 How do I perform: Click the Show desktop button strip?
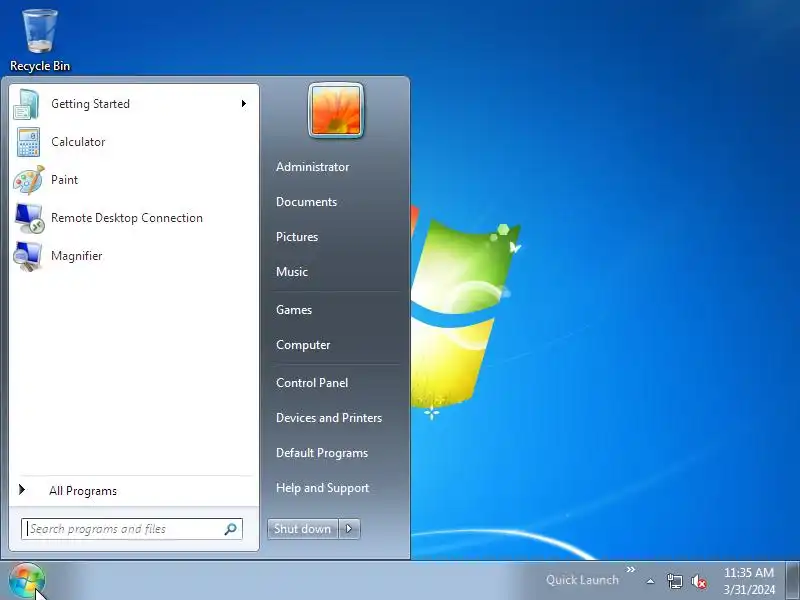pyautogui.click(x=793, y=581)
